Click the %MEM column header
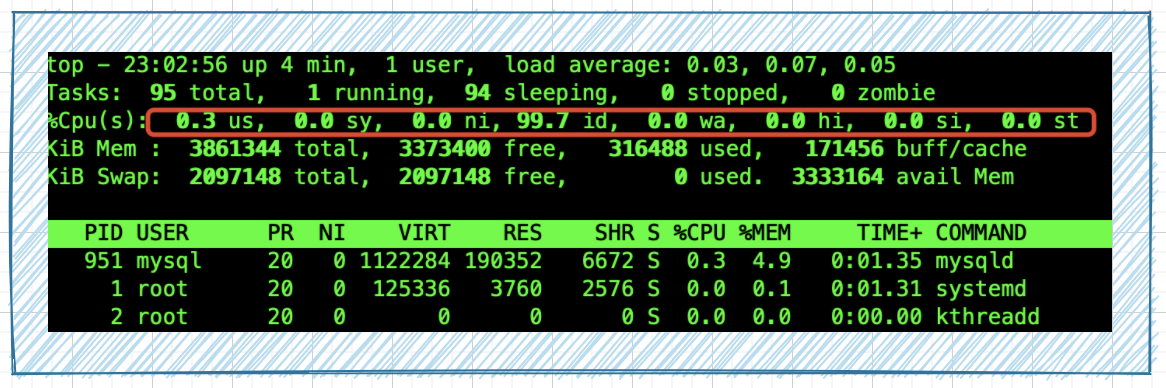1166x388 pixels. 764,233
